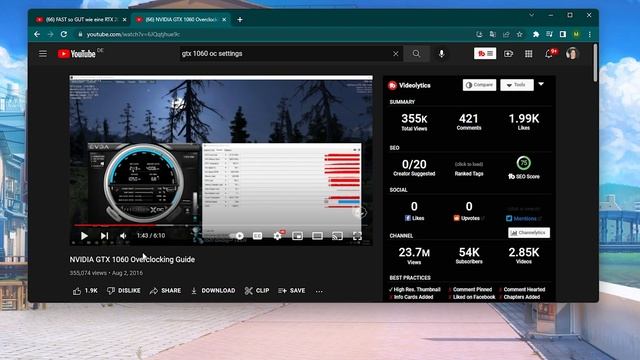Click the share page icon in address bar
This screenshot has height=360, width=640.
coord(506,34)
